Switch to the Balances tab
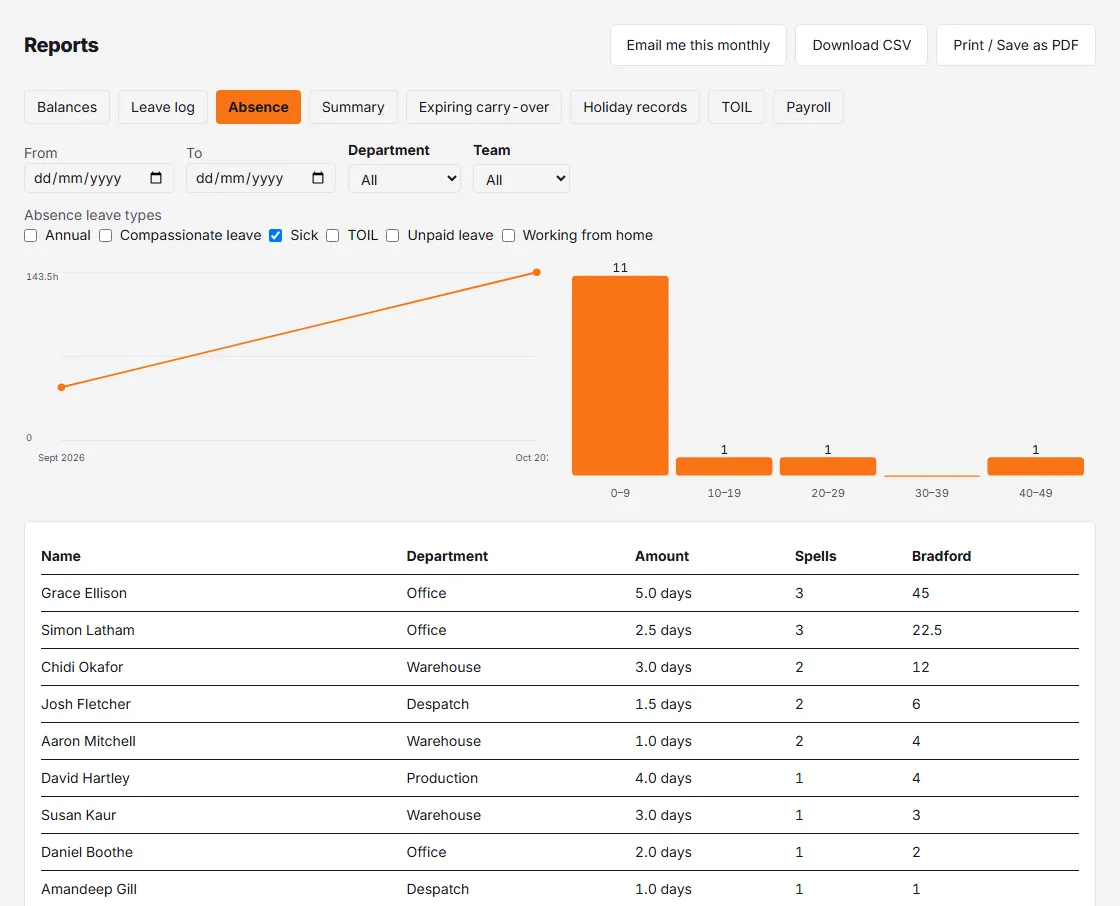The width and height of the screenshot is (1120, 906). 67,107
